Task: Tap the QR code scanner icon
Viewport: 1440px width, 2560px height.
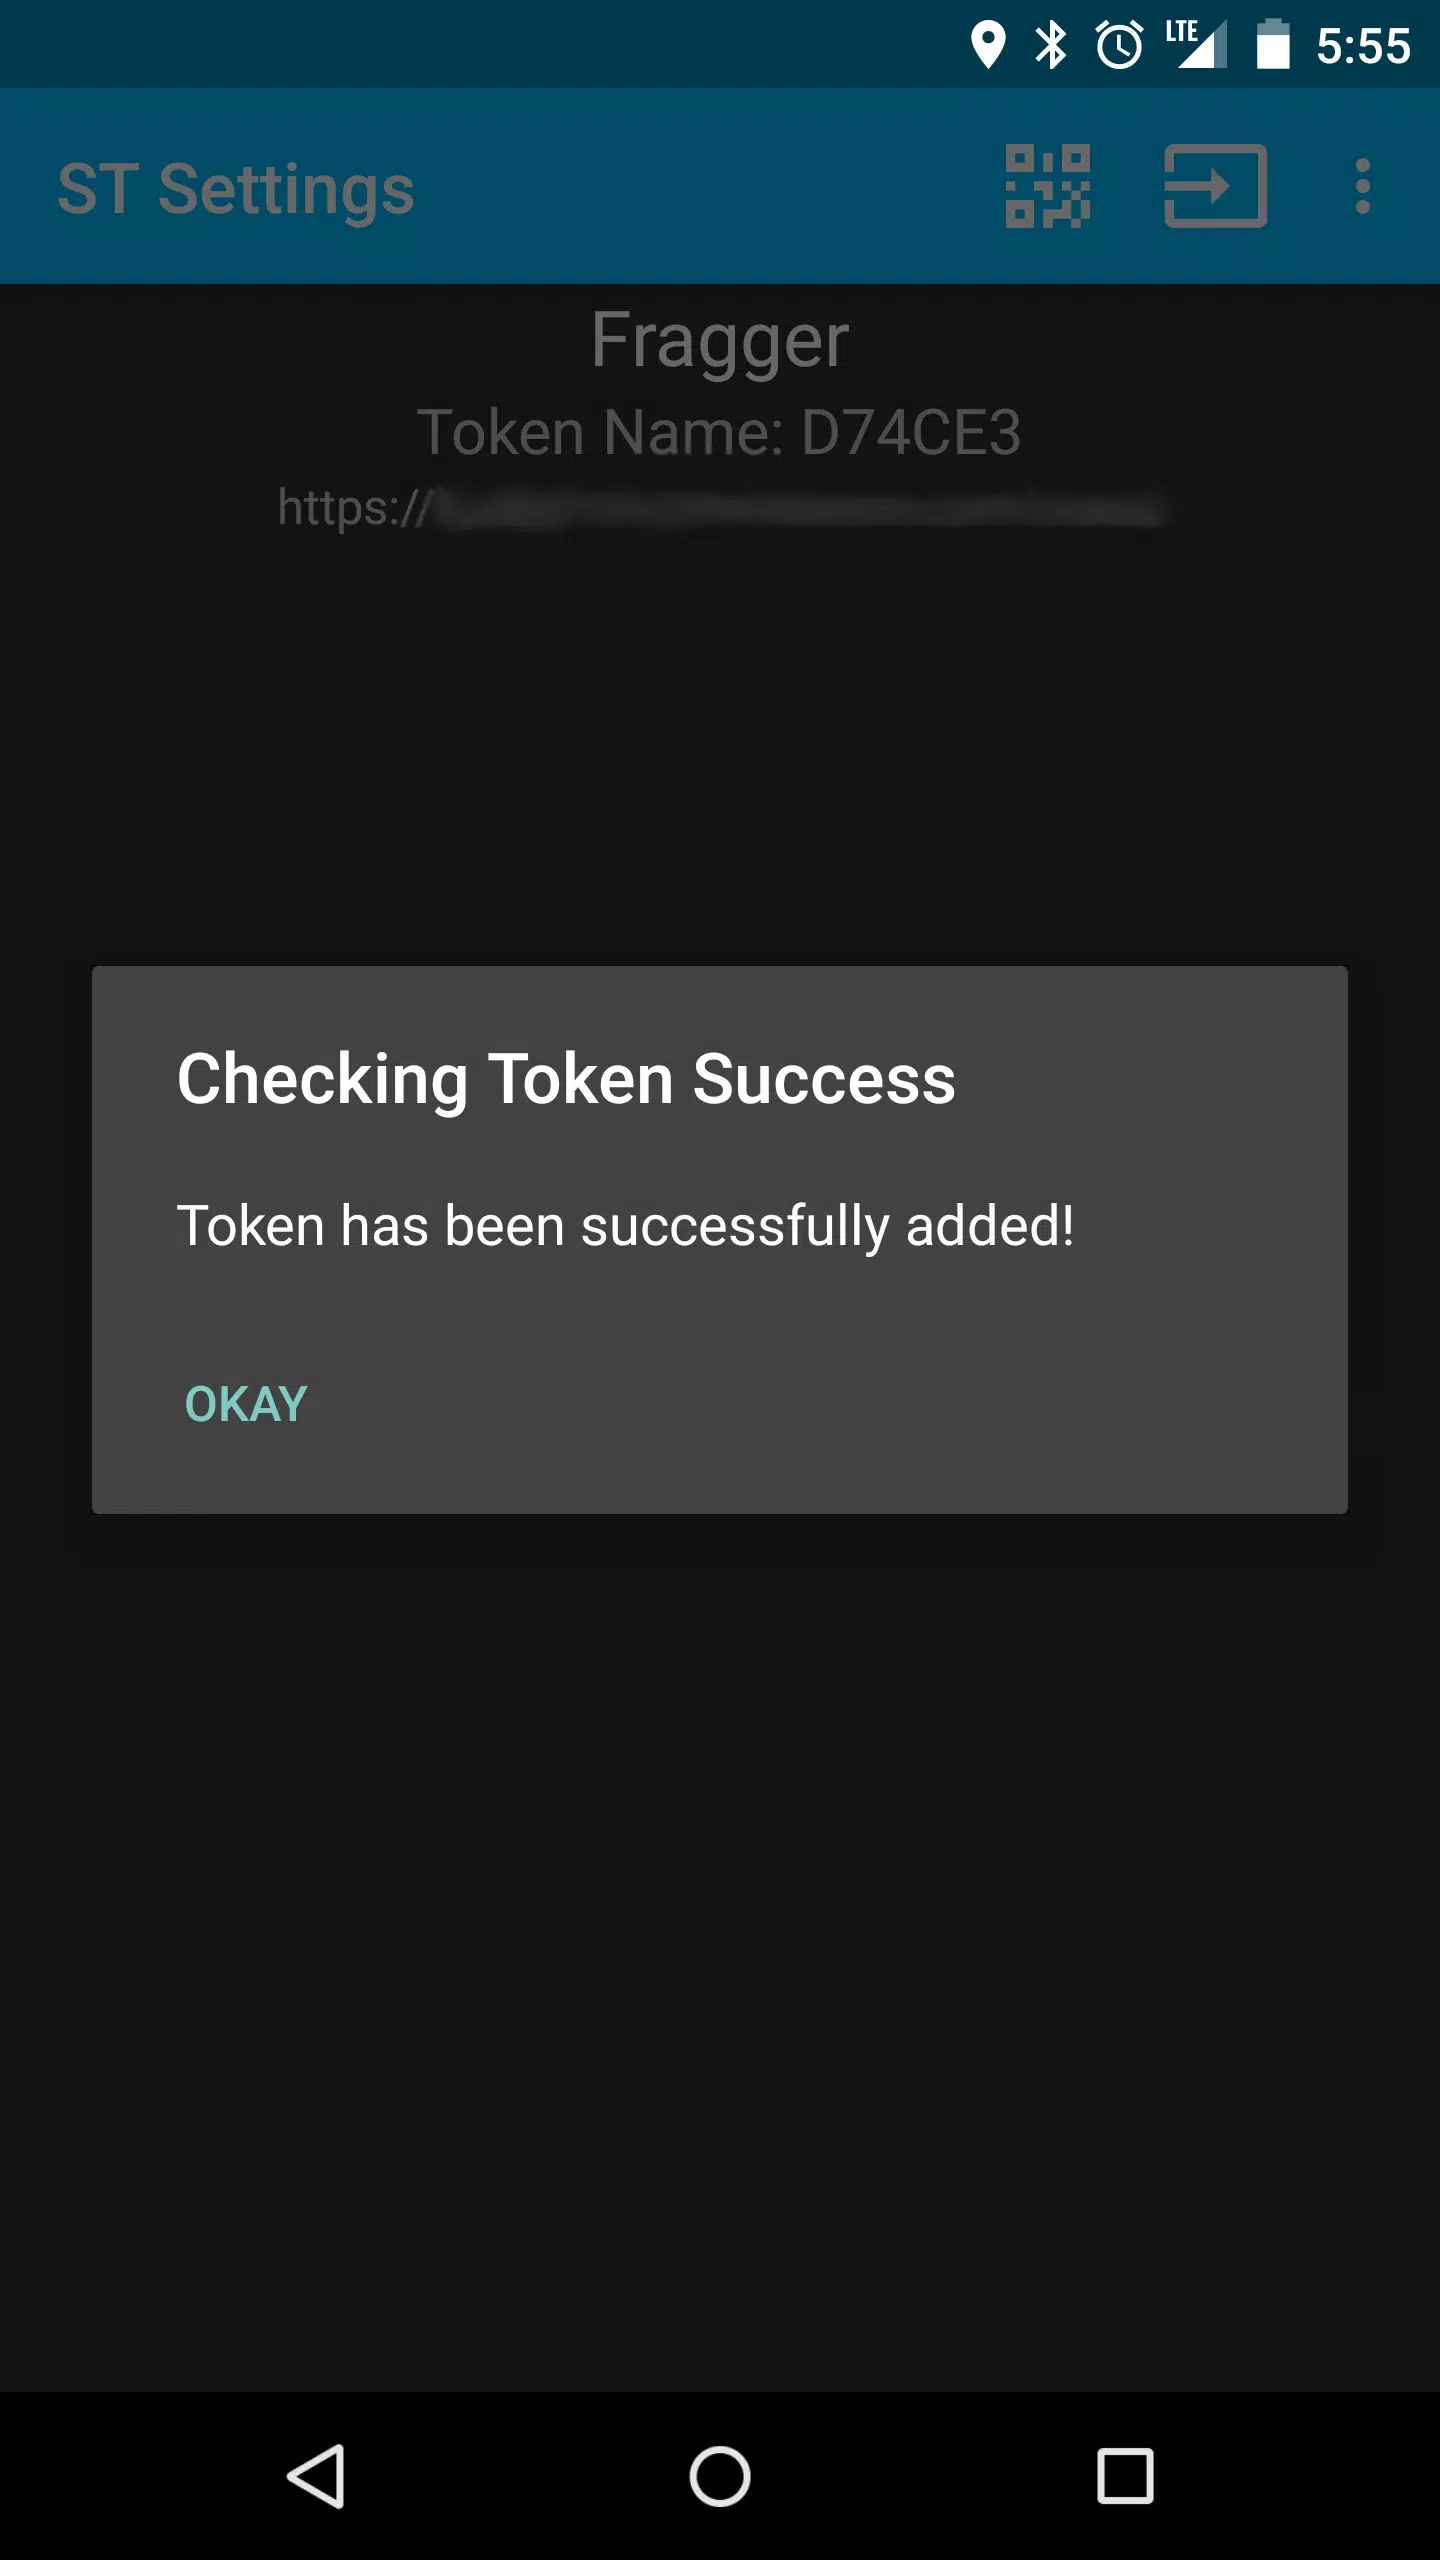Action: [1047, 186]
